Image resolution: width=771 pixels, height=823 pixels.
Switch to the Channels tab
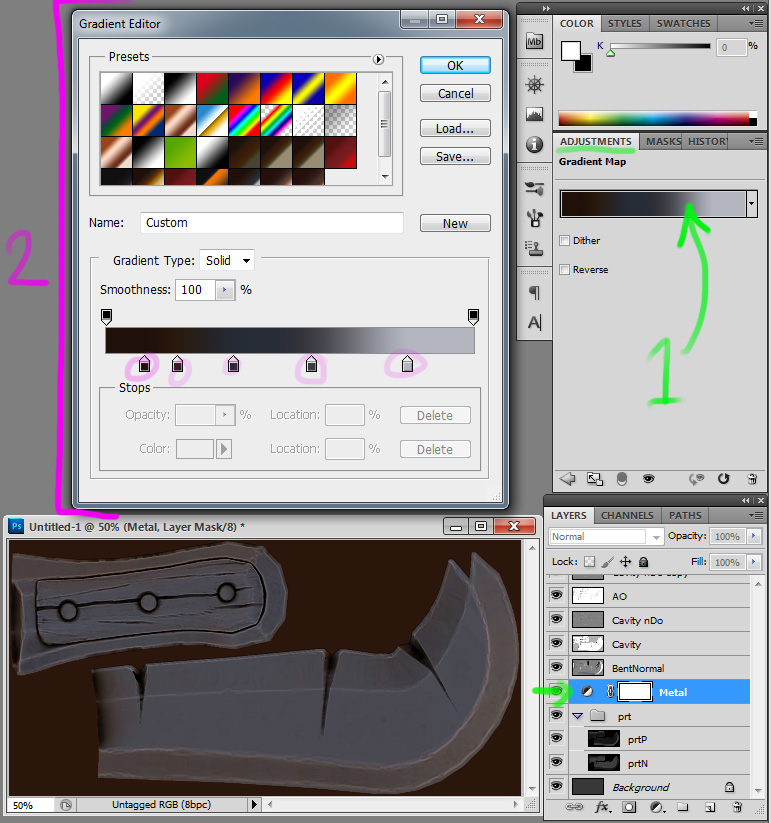point(627,515)
